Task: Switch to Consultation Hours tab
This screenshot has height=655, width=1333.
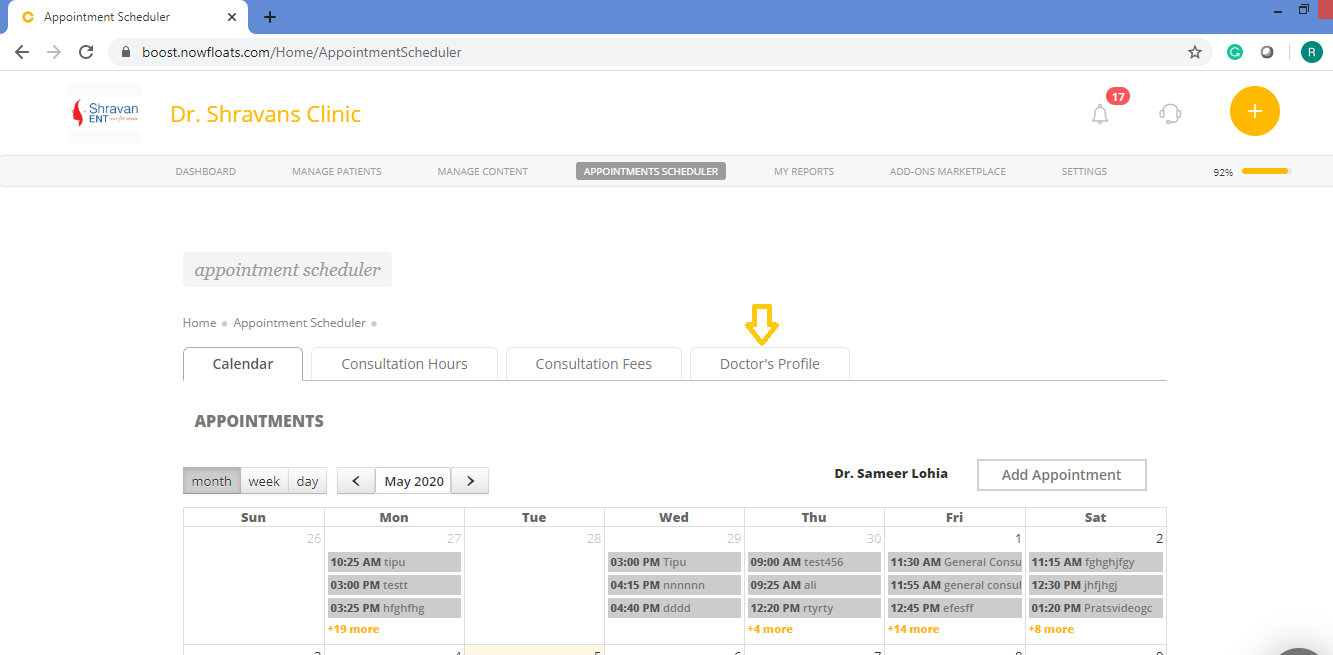Action: point(405,364)
